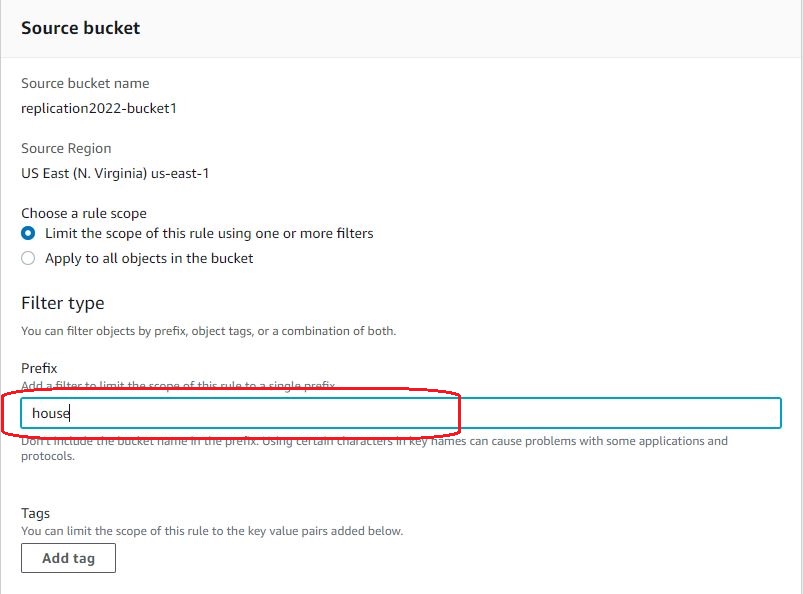This screenshot has height=594, width=803.
Task: Click the Add tag button
Action: click(68, 558)
